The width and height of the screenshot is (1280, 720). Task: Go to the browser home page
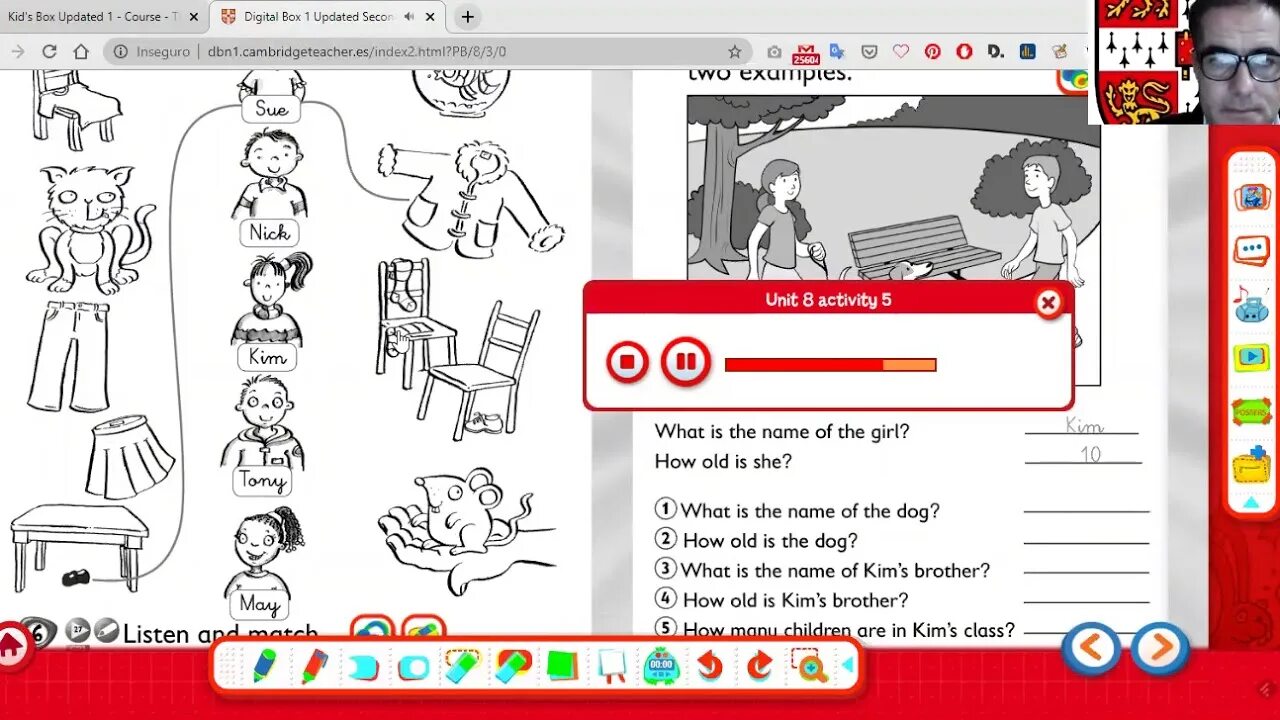(x=81, y=51)
